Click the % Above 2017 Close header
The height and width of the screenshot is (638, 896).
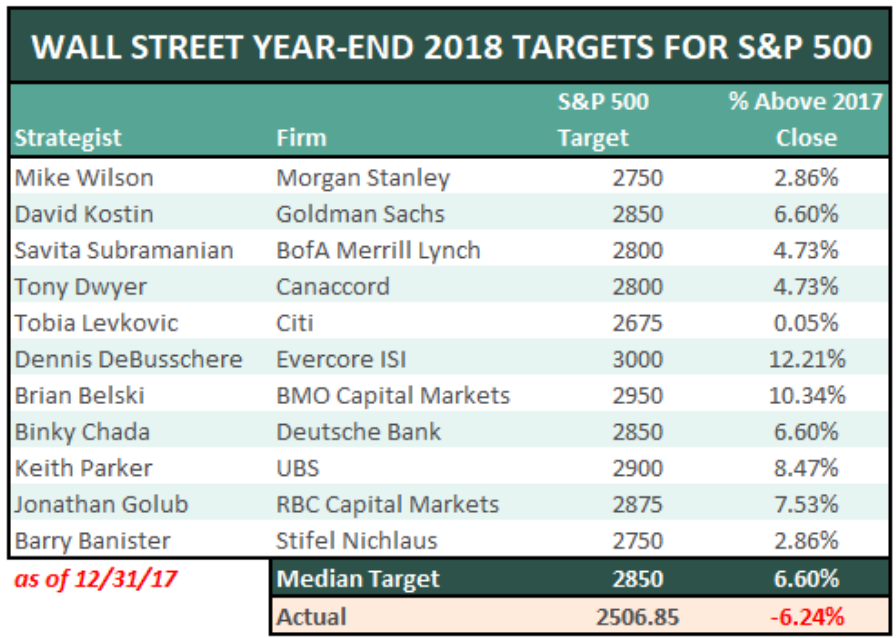tap(806, 119)
